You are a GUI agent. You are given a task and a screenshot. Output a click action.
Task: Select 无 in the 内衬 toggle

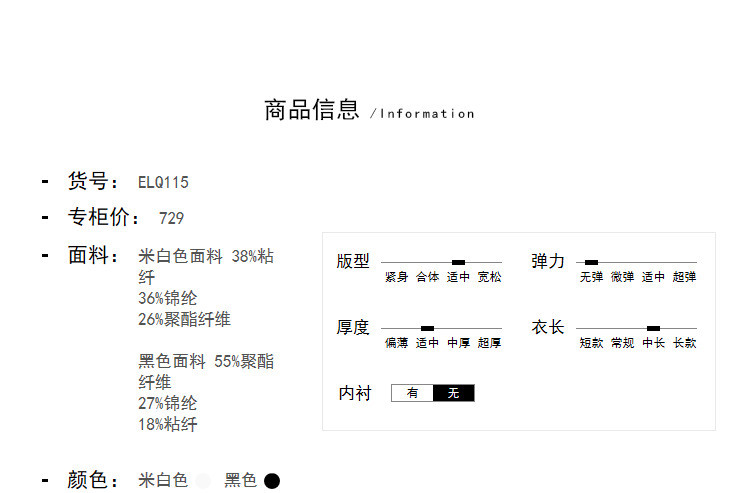[453, 393]
